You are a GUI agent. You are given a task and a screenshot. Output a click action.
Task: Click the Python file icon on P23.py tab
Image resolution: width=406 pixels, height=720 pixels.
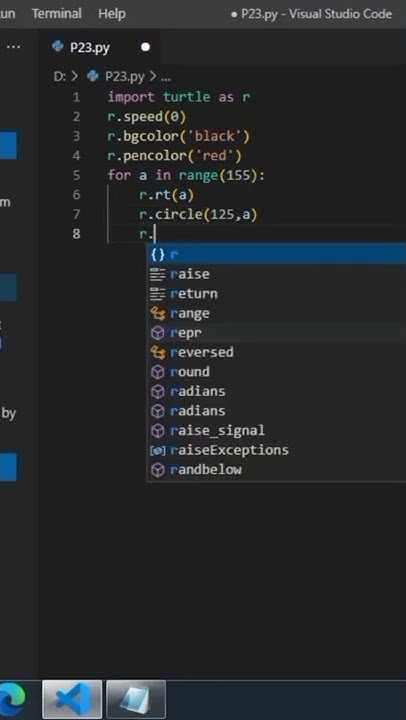[x=58, y=47]
